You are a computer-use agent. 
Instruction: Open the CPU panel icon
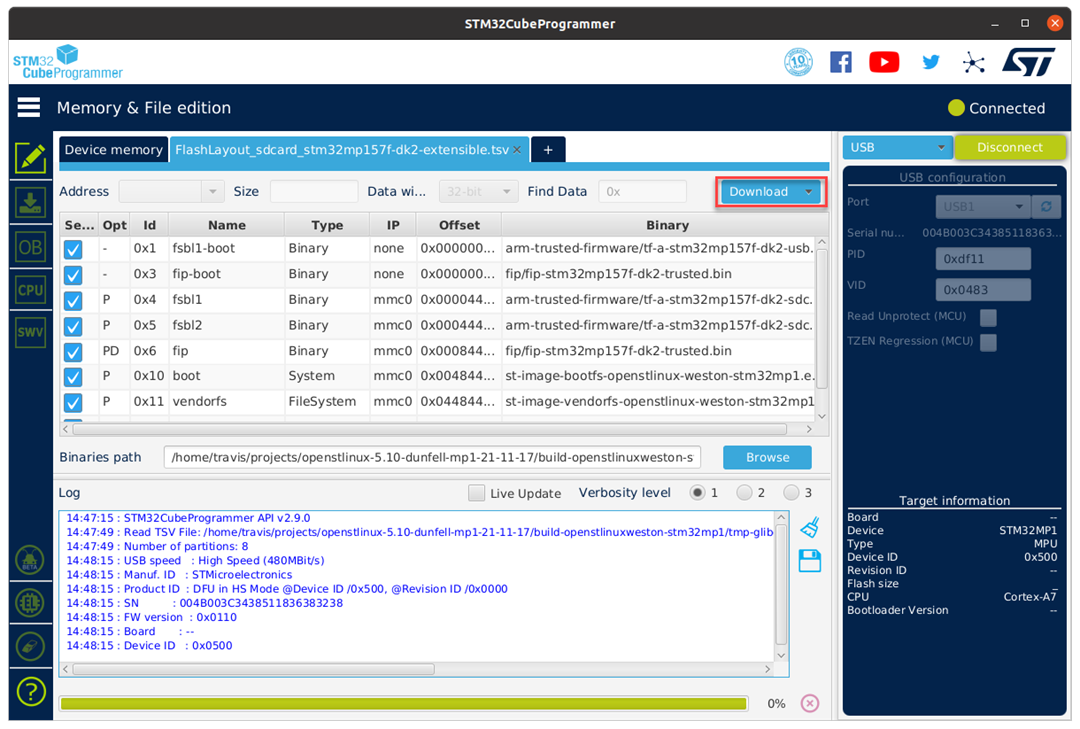pyautogui.click(x=30, y=289)
